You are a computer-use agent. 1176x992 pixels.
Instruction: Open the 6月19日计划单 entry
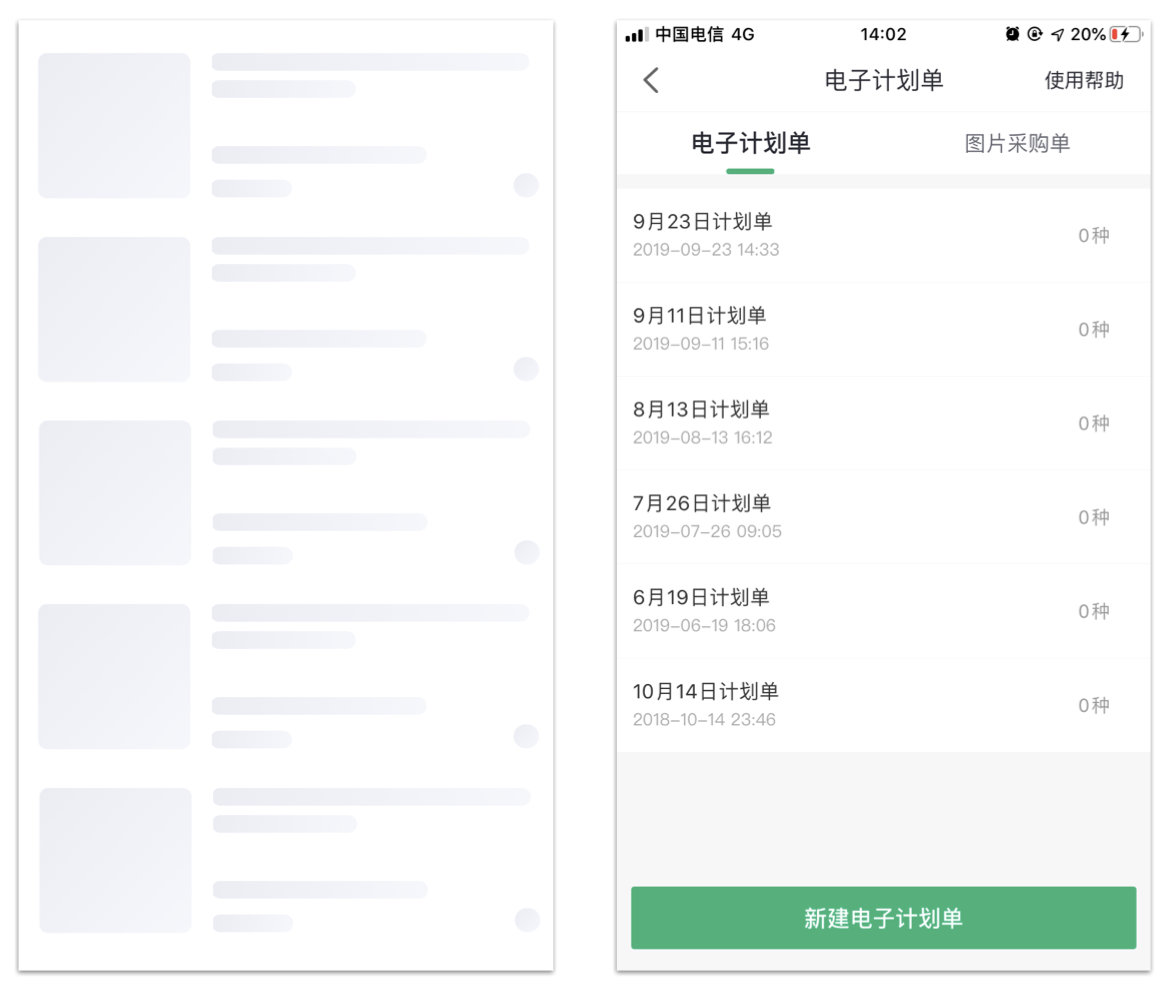pyautogui.click(x=884, y=611)
